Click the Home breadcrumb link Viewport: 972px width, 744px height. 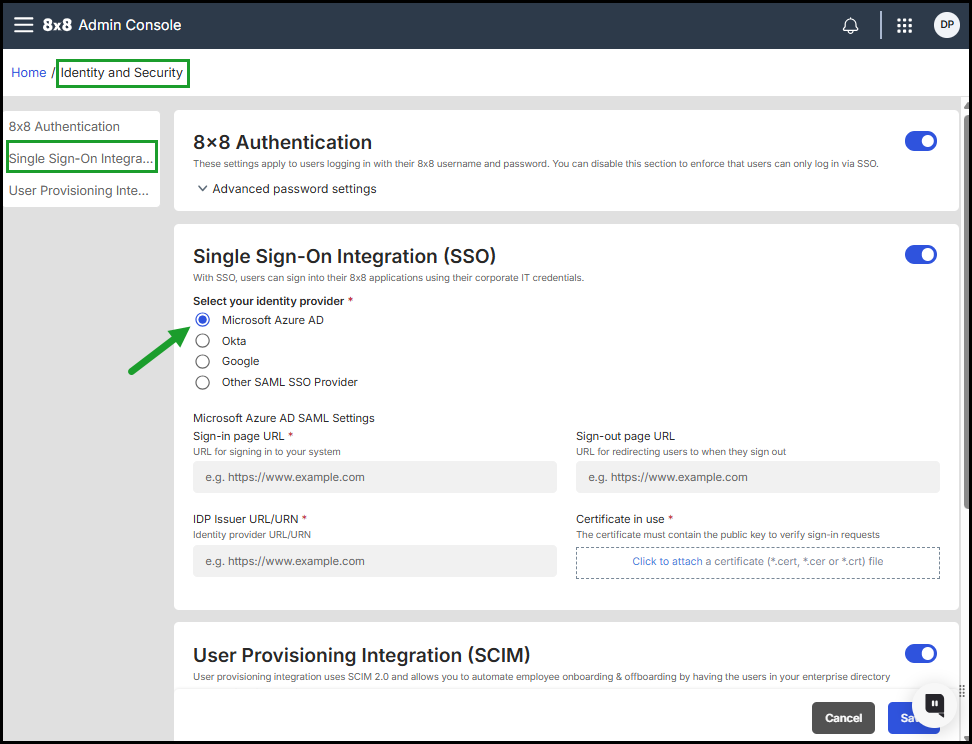pyautogui.click(x=29, y=73)
